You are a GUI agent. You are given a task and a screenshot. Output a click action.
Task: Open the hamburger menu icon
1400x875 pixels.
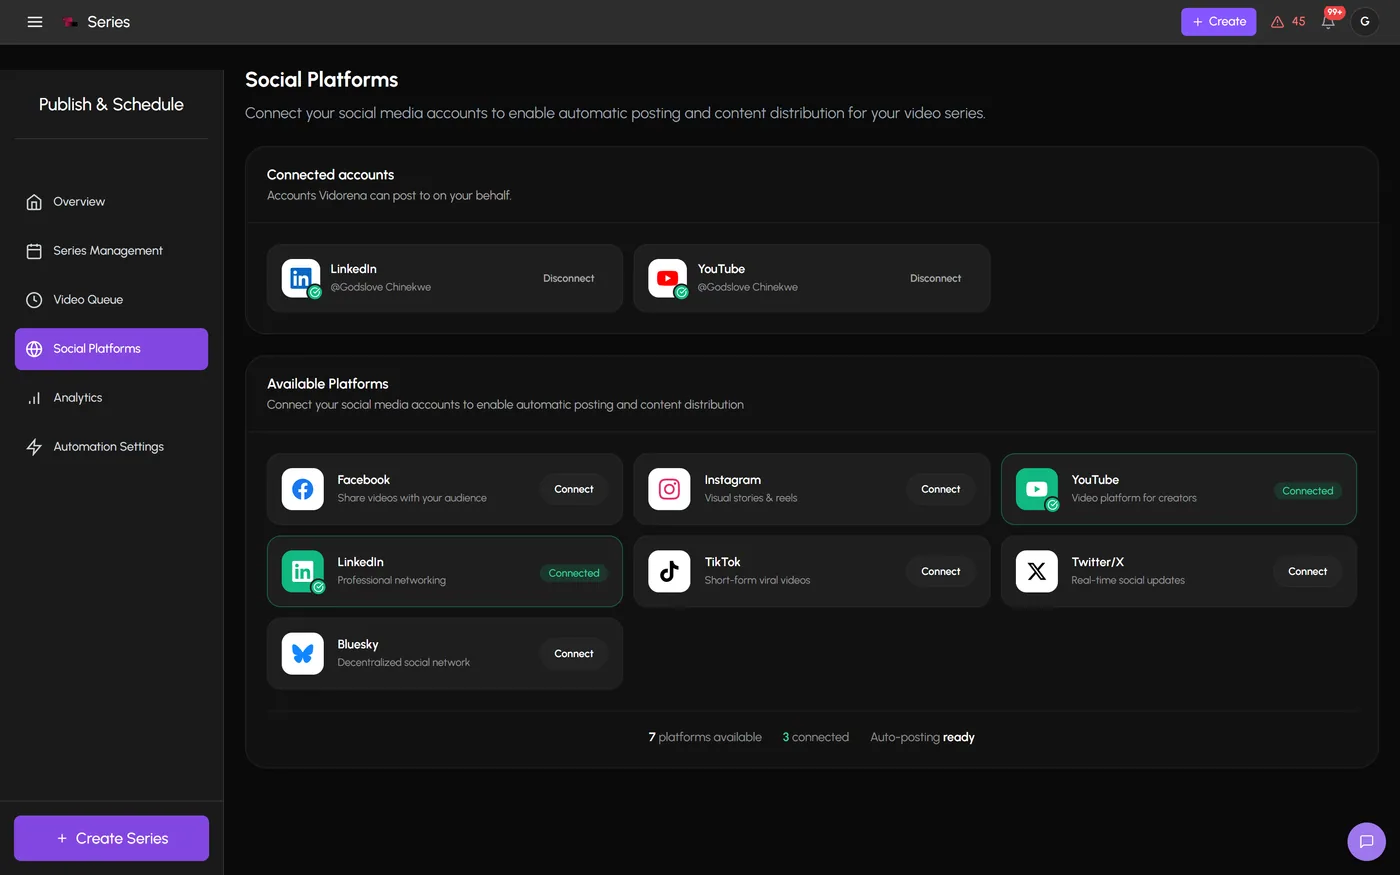click(35, 22)
